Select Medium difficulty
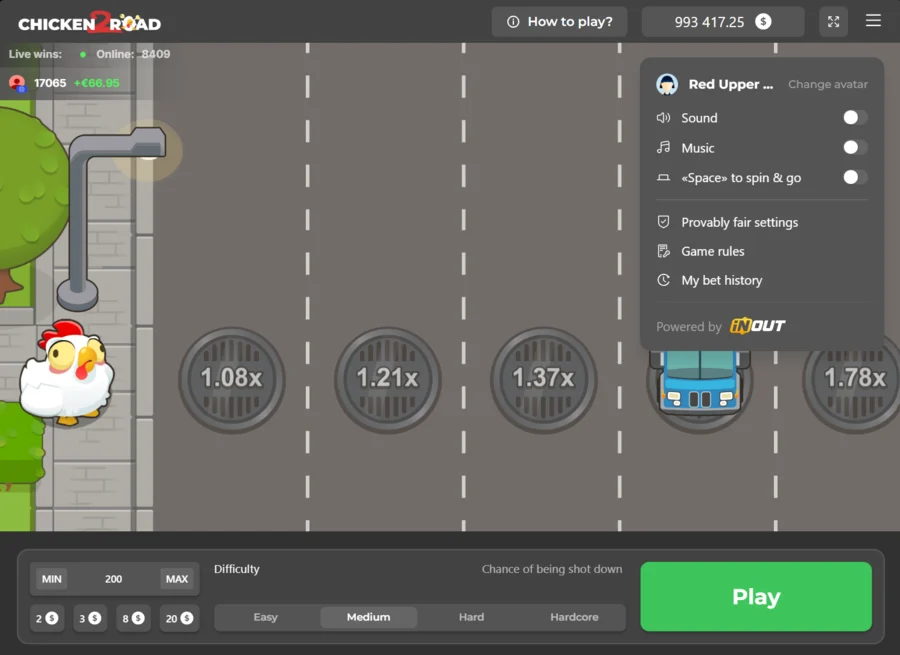This screenshot has height=655, width=900. [x=368, y=617]
